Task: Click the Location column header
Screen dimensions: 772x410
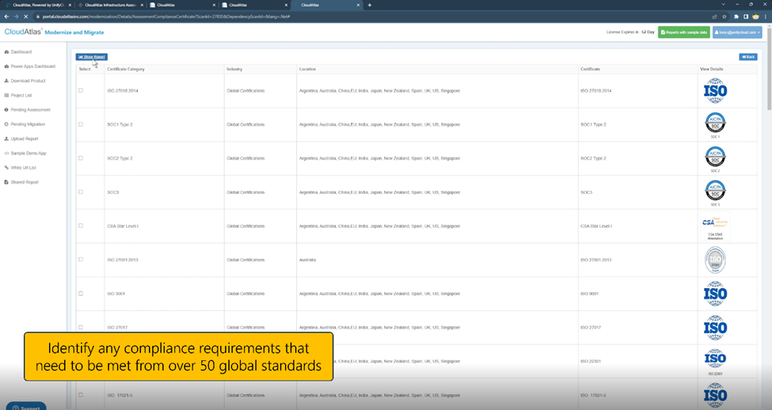Action: click(307, 69)
